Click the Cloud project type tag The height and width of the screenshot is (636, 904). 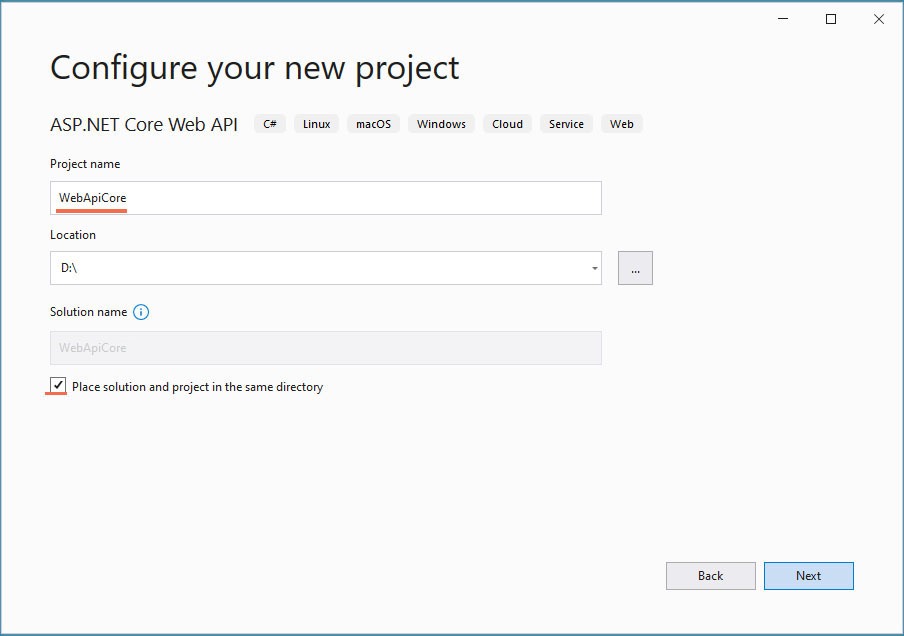pos(507,124)
